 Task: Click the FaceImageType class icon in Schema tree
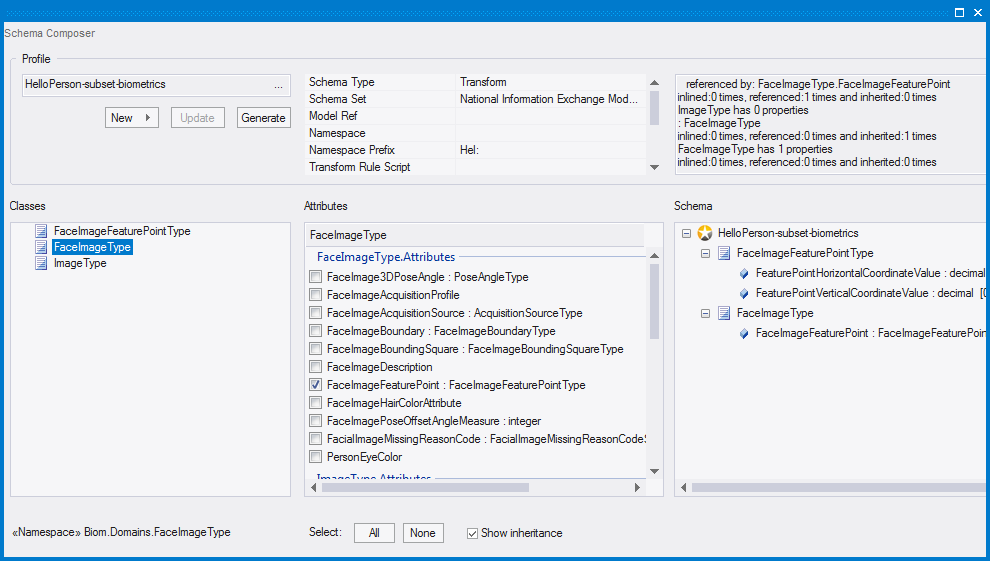724,313
